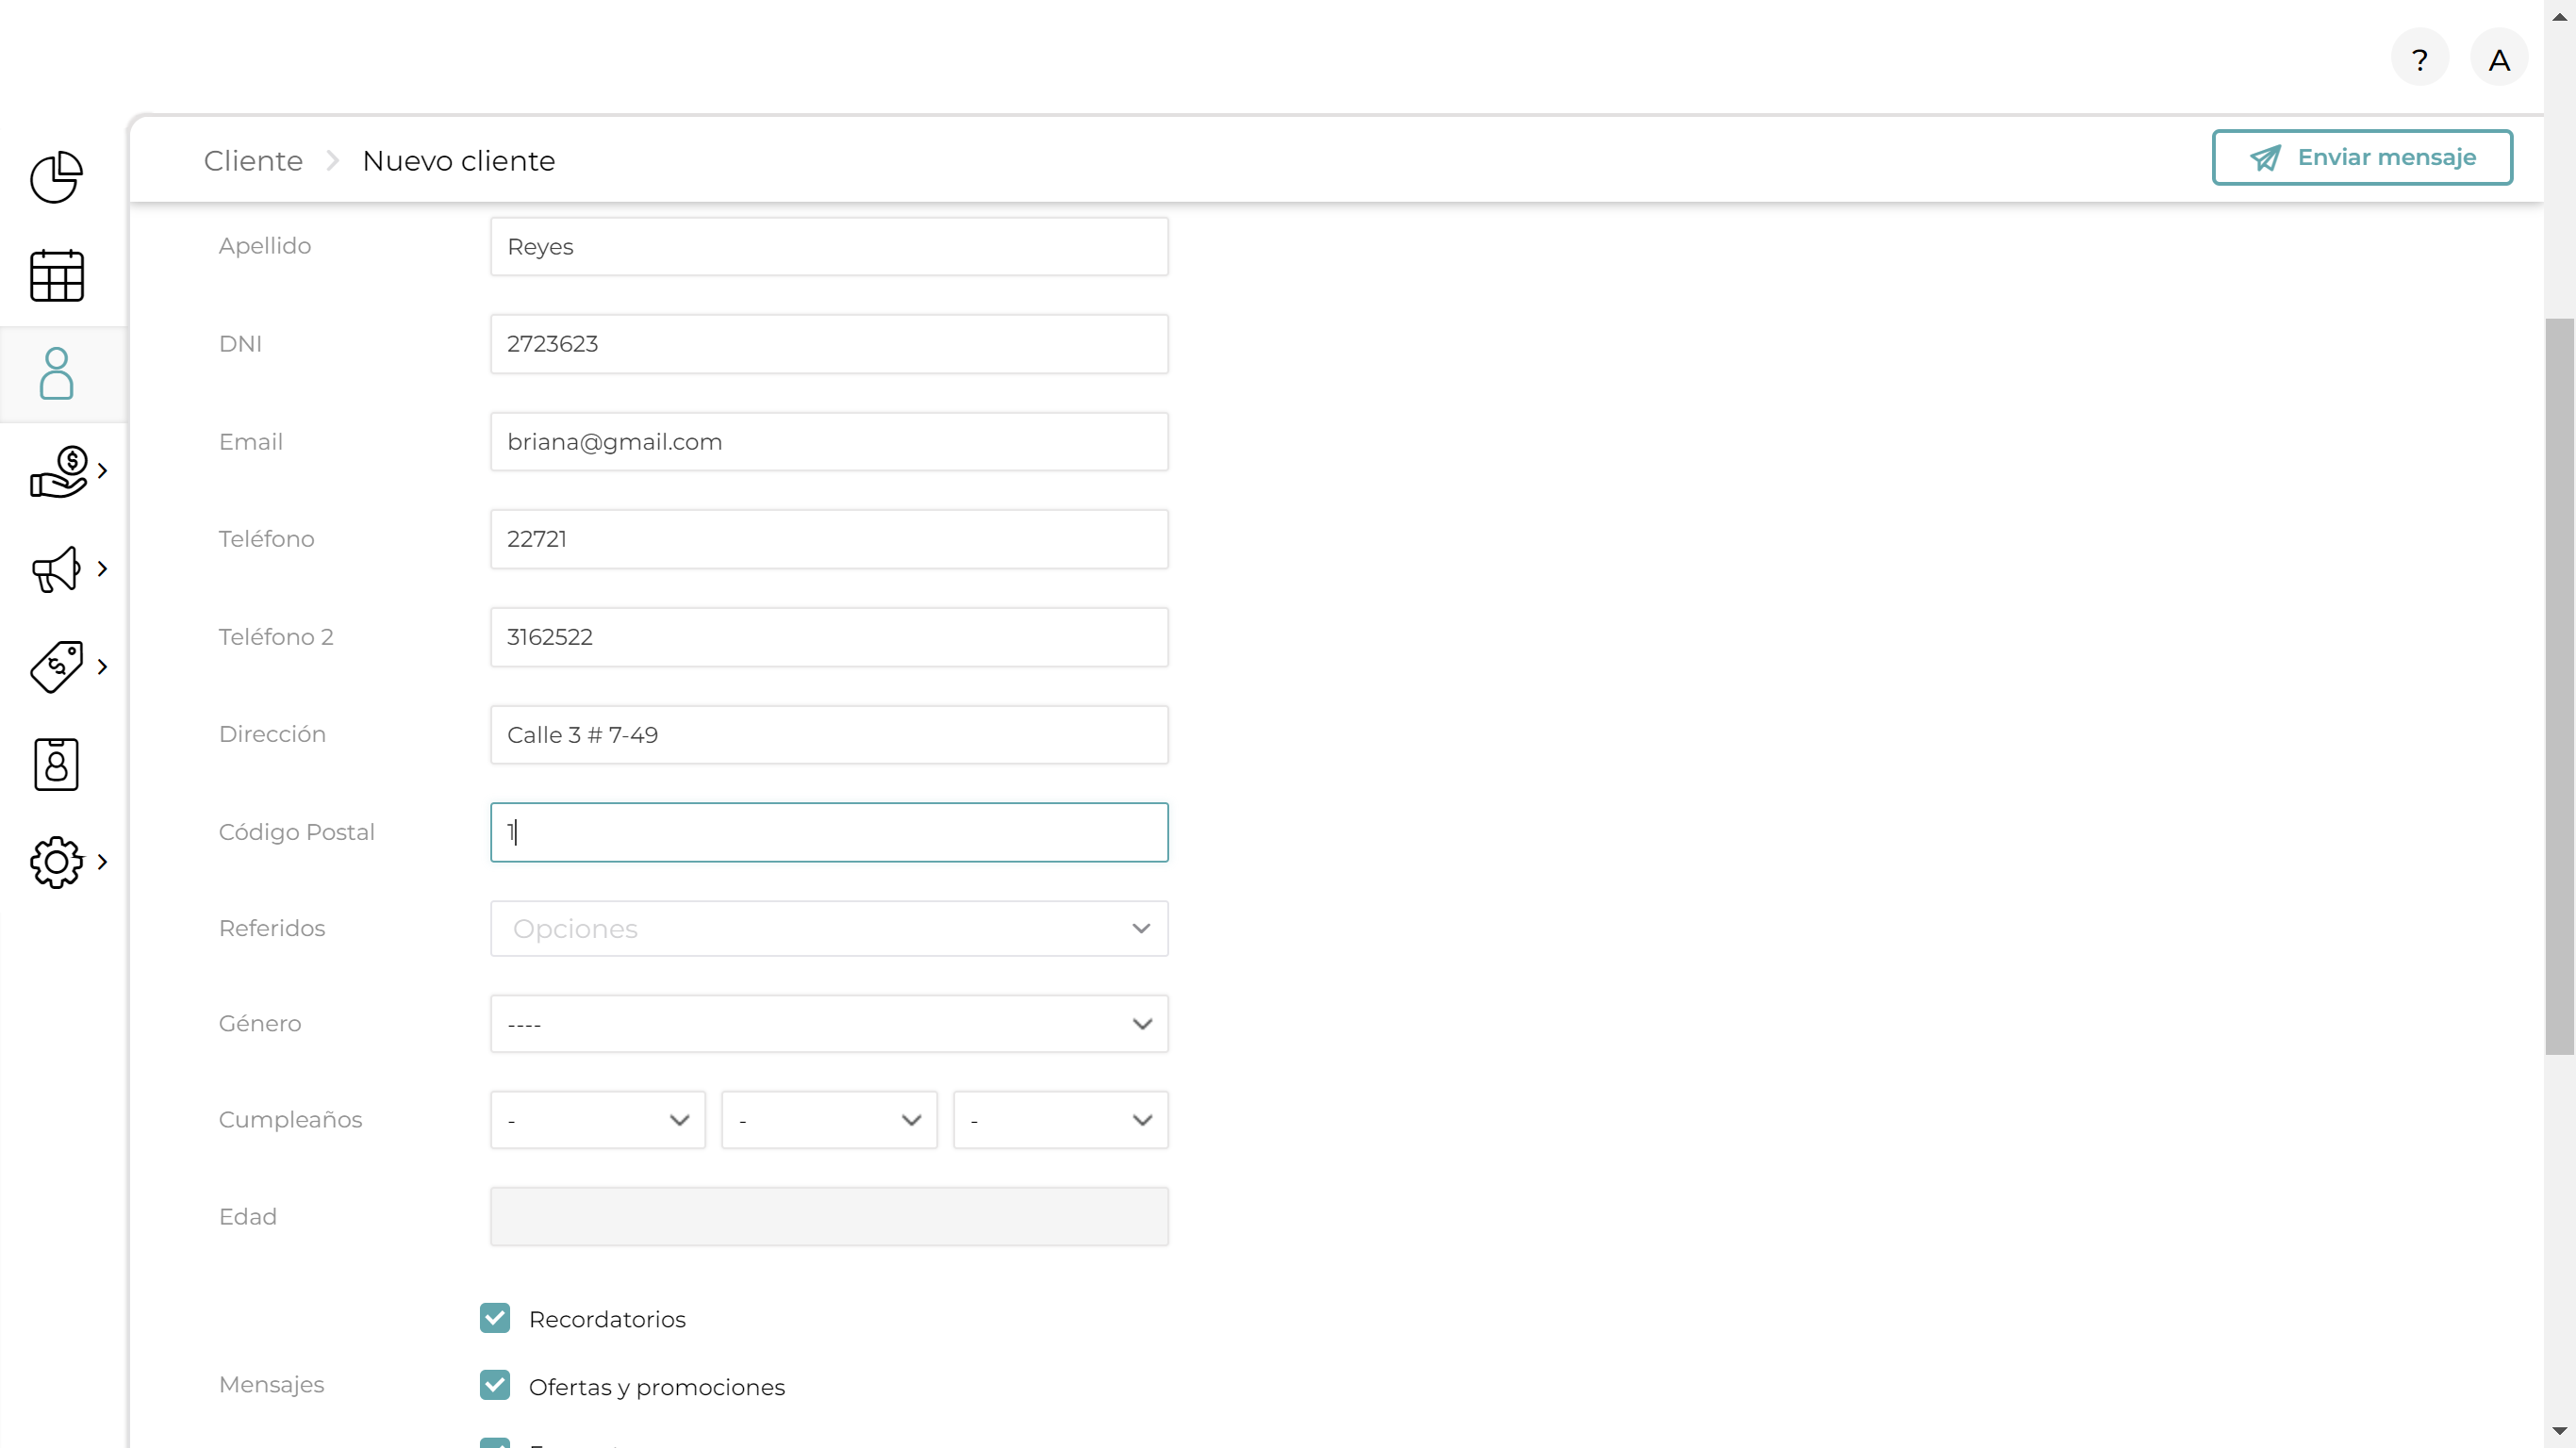Click the Cumpleaños label
This screenshot has height=1448, width=2576.
click(290, 1120)
